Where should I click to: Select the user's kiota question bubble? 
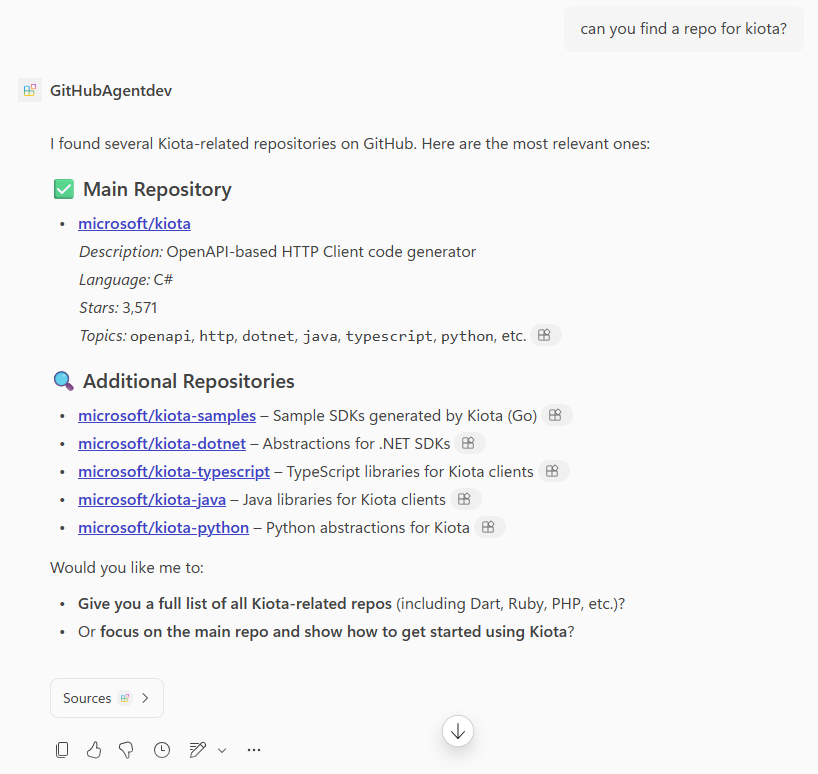(683, 28)
